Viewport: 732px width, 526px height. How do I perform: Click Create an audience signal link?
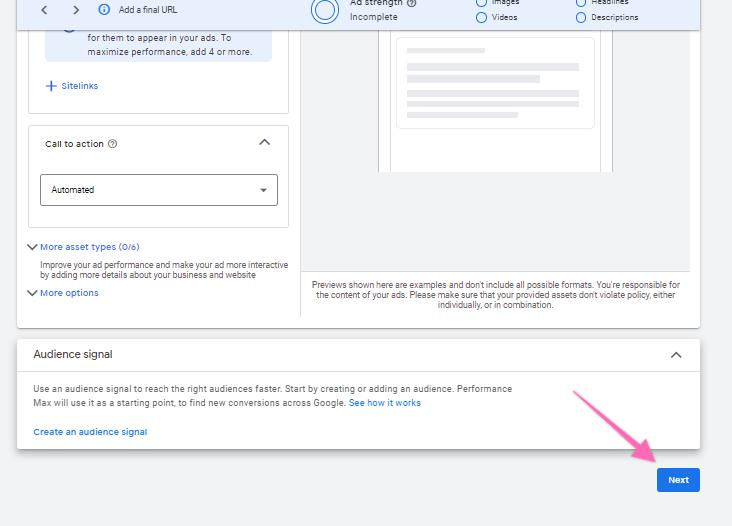pyautogui.click(x=90, y=432)
